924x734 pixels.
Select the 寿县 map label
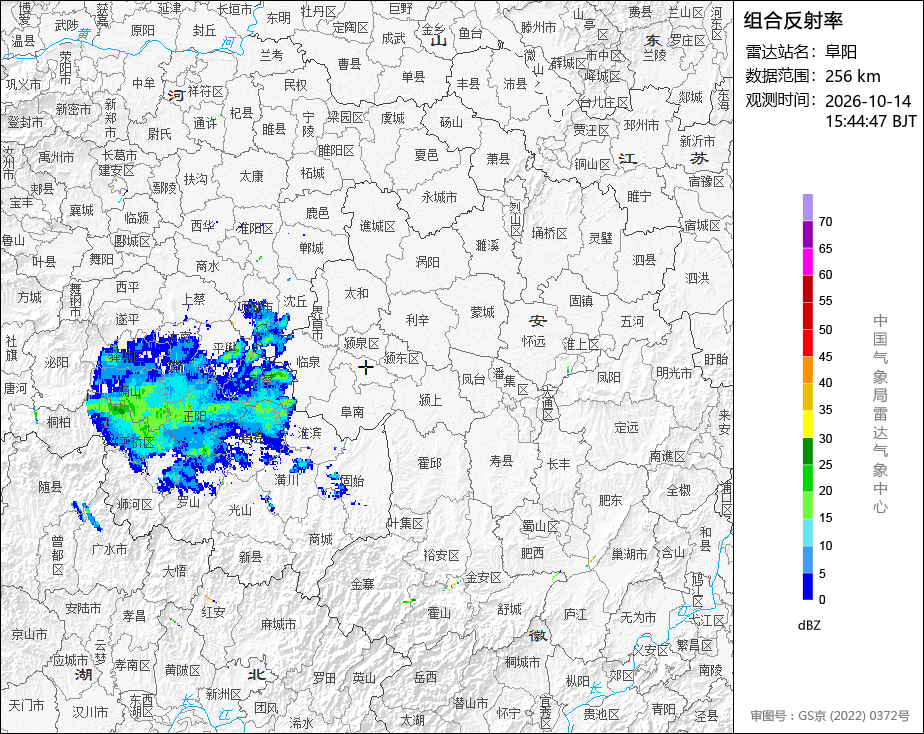coord(501,460)
